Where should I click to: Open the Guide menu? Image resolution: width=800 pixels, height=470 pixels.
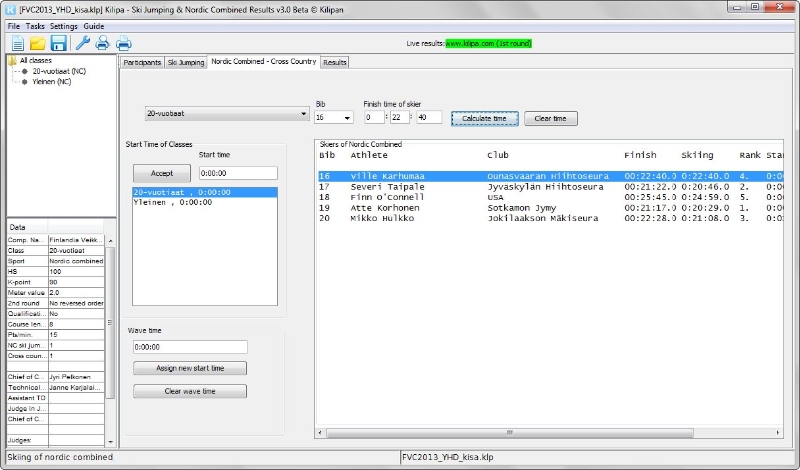(x=94, y=26)
